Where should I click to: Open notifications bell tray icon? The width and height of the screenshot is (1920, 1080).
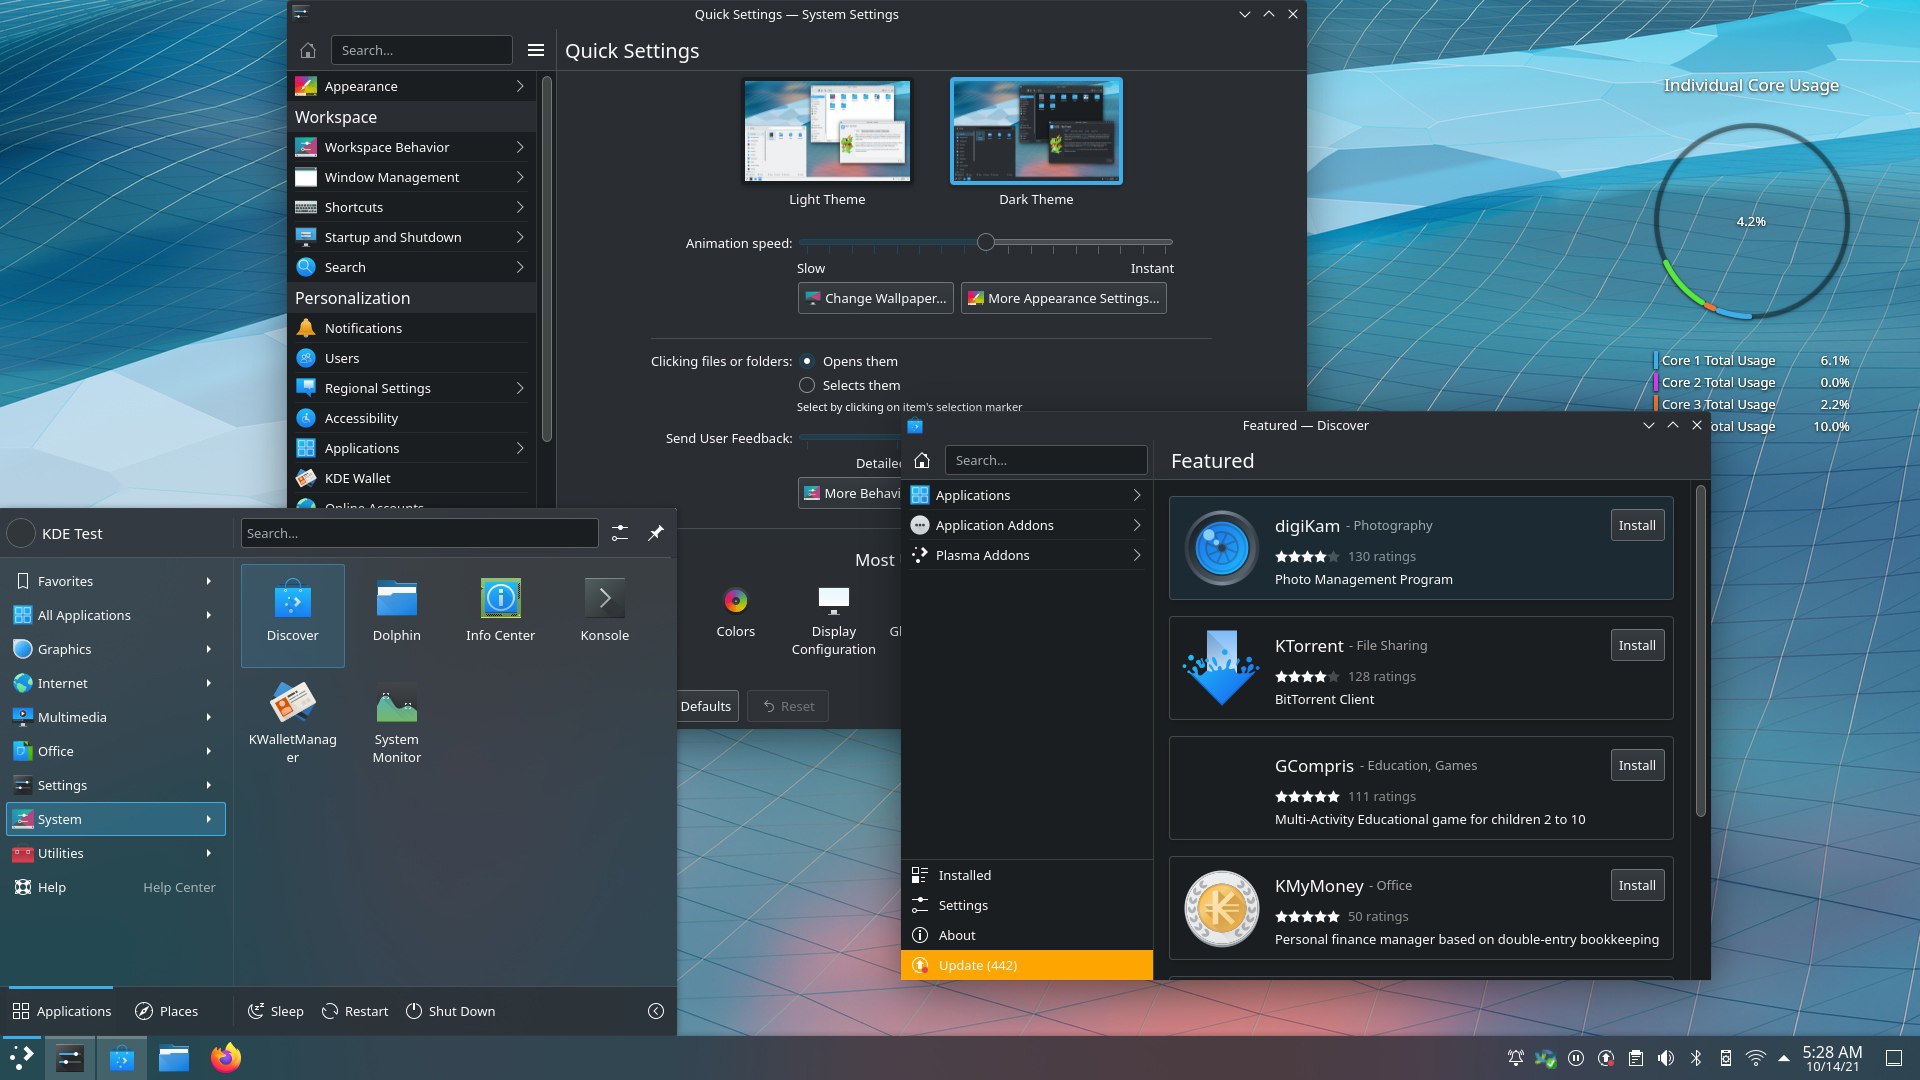coord(1516,1058)
